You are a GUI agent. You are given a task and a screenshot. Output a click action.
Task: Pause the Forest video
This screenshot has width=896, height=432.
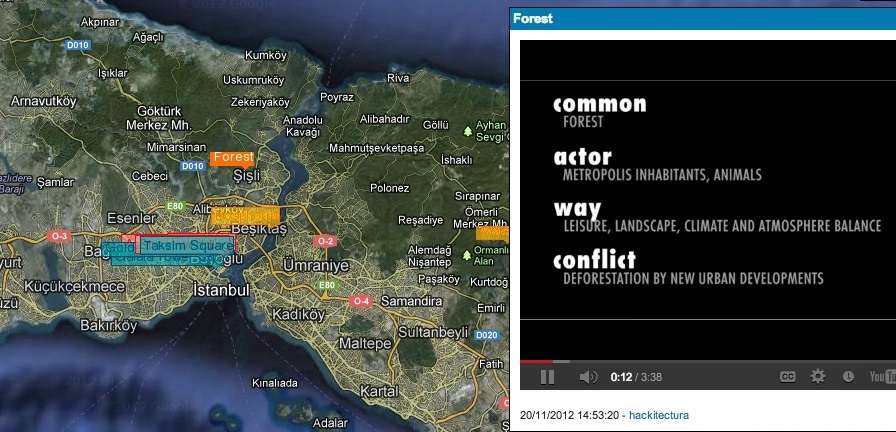tap(547, 377)
